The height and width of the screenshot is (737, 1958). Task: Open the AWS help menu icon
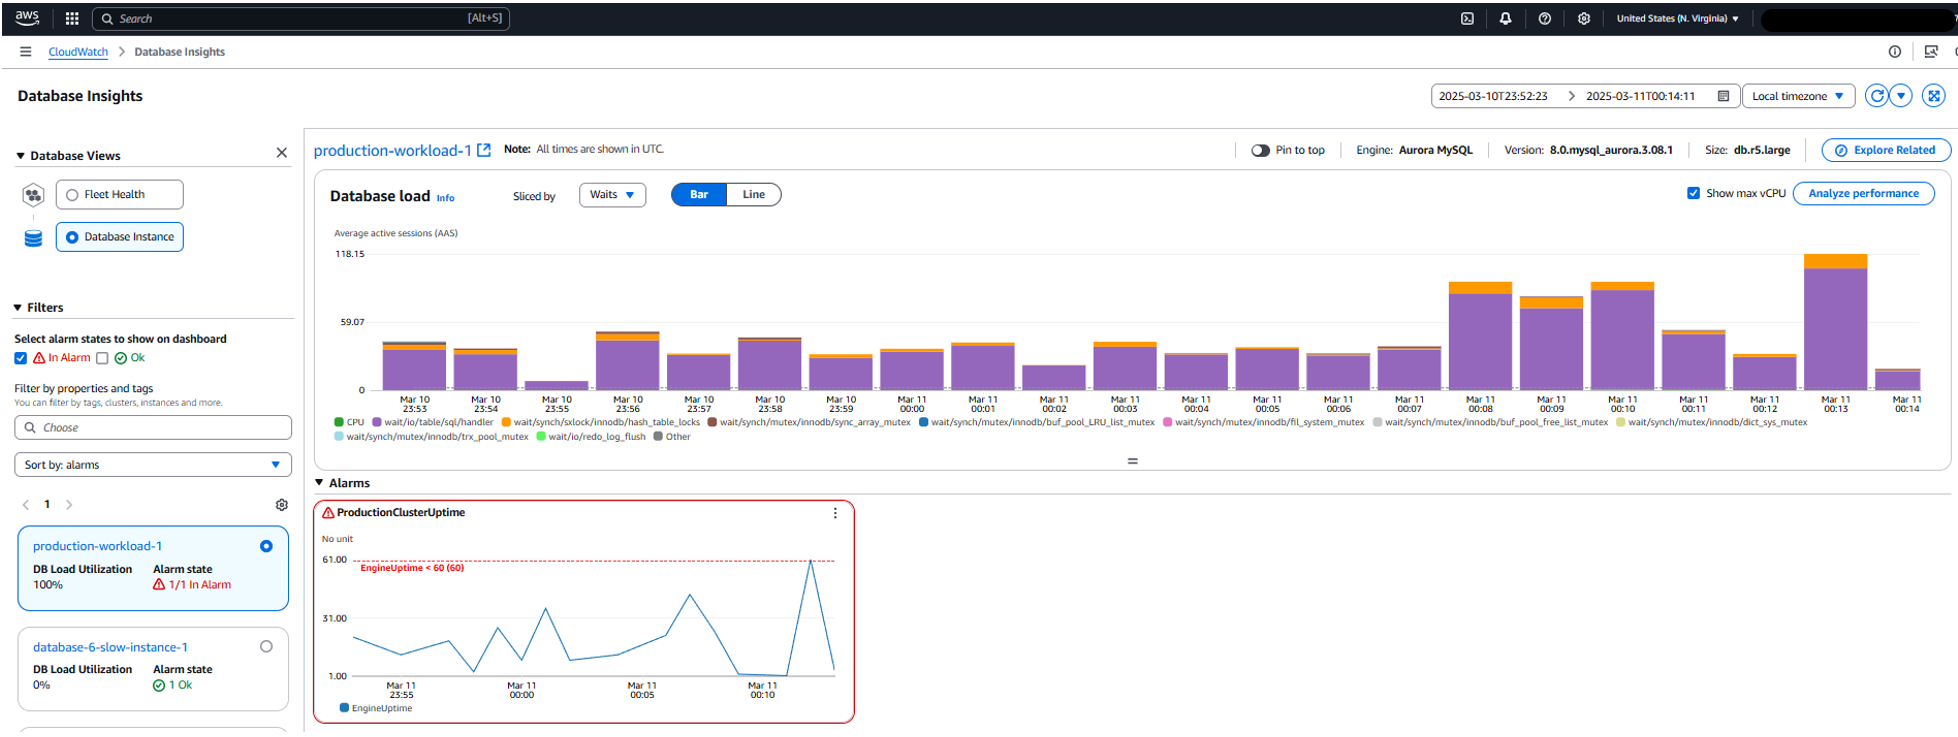pos(1545,18)
